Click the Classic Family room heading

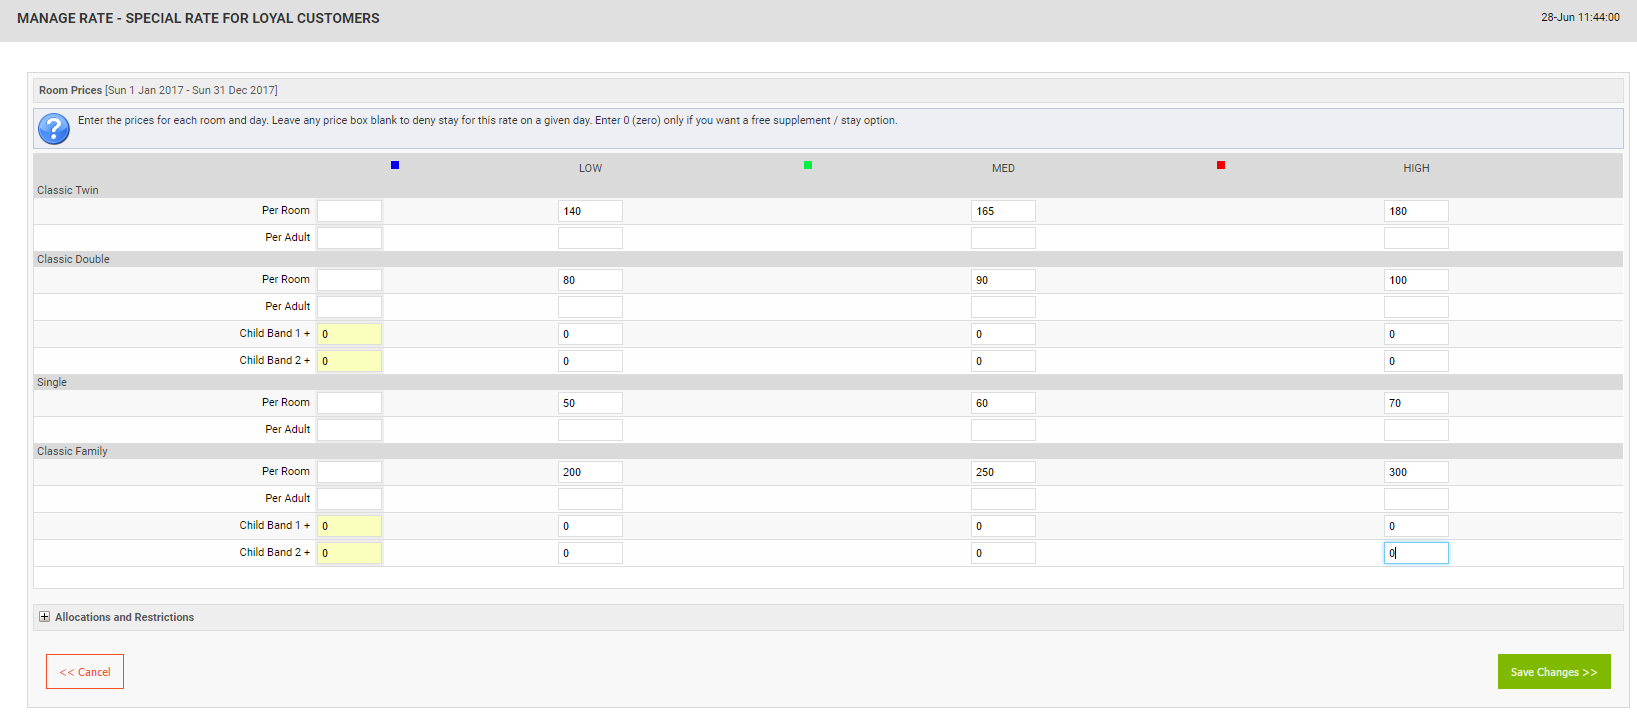72,451
